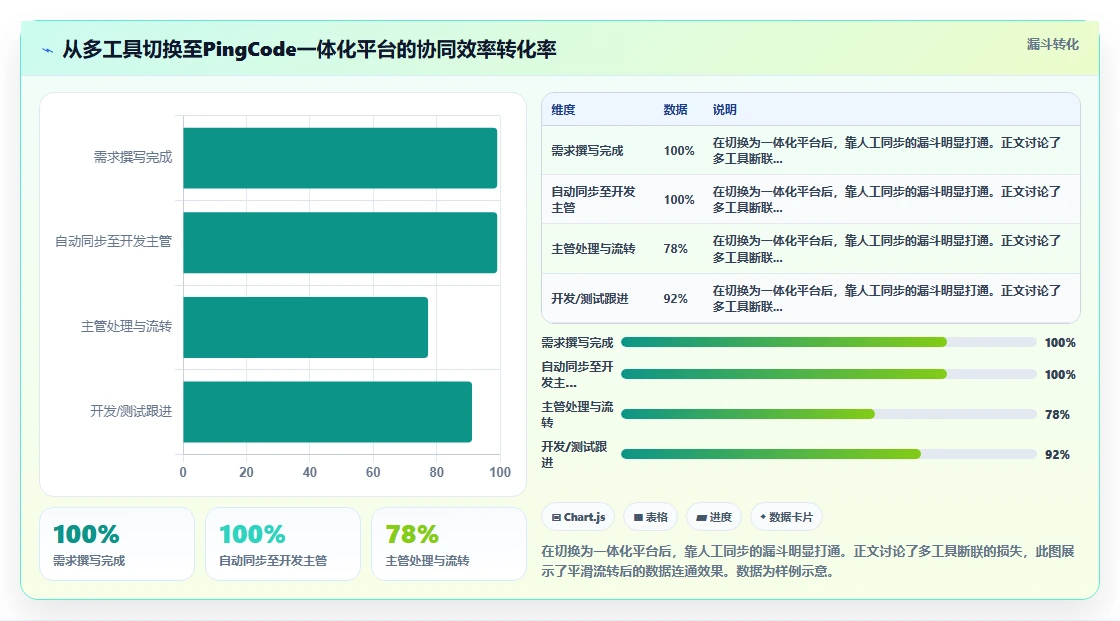Select the 数据卡片 chip
The image size is (1120, 621).
786,517
